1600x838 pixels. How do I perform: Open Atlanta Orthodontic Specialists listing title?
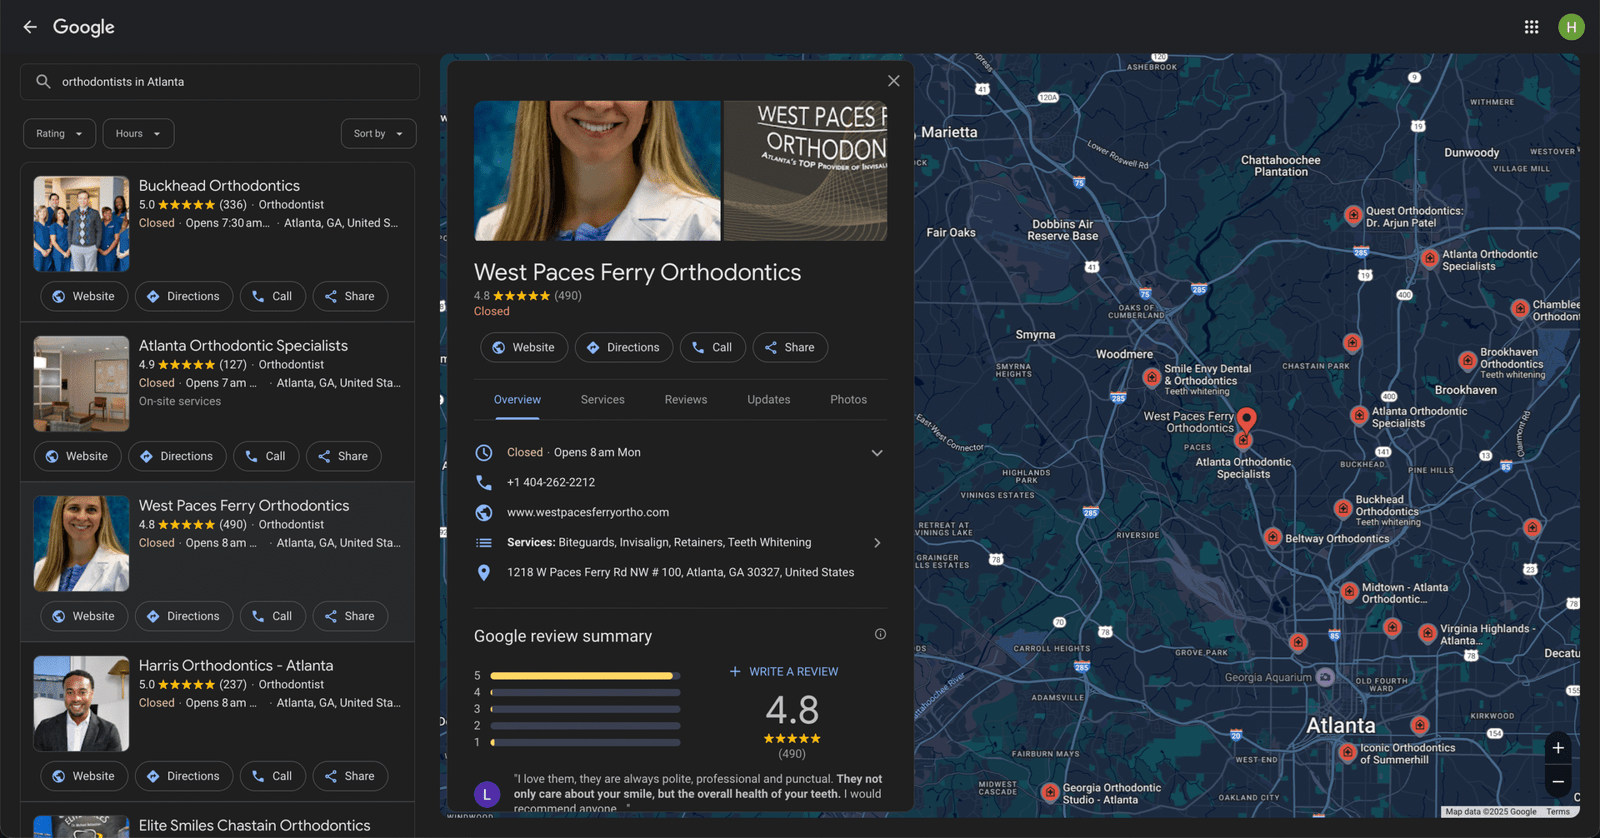click(x=243, y=346)
